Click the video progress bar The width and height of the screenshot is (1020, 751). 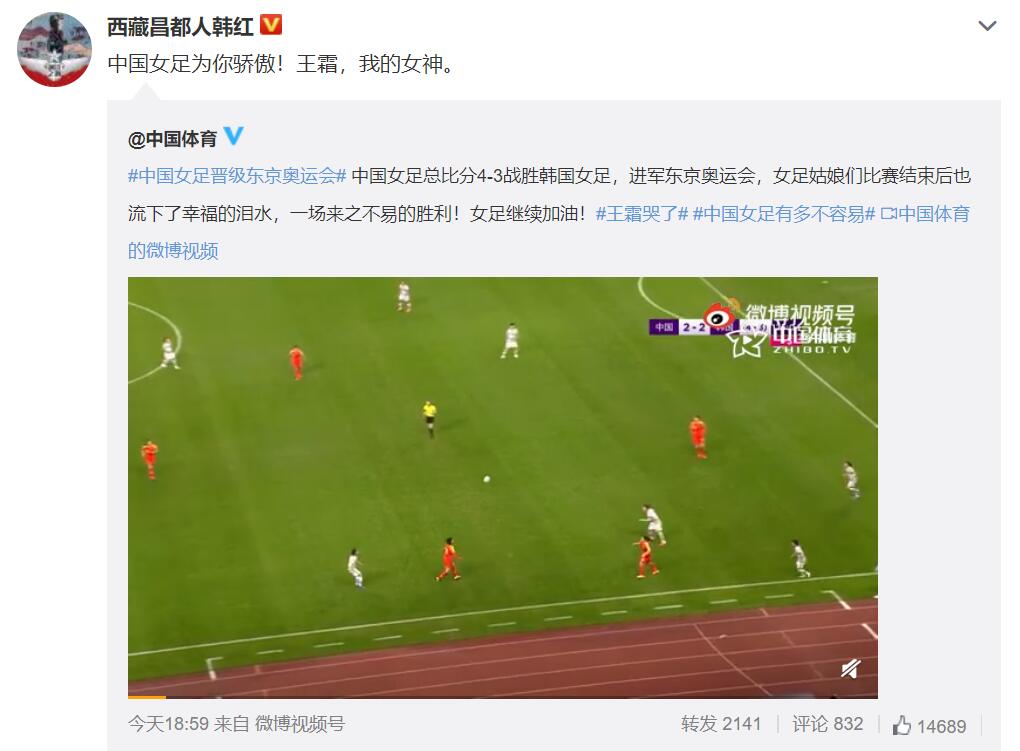tap(503, 697)
